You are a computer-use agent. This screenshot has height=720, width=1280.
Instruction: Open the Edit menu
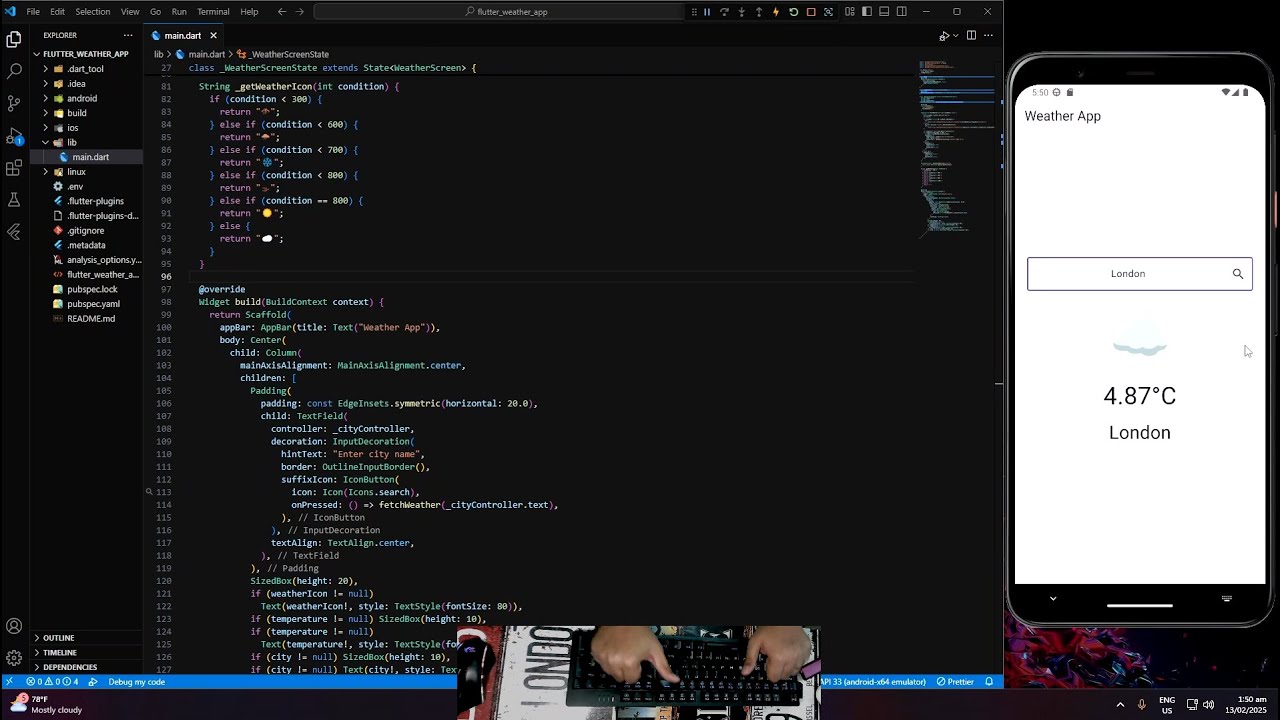[x=58, y=12]
